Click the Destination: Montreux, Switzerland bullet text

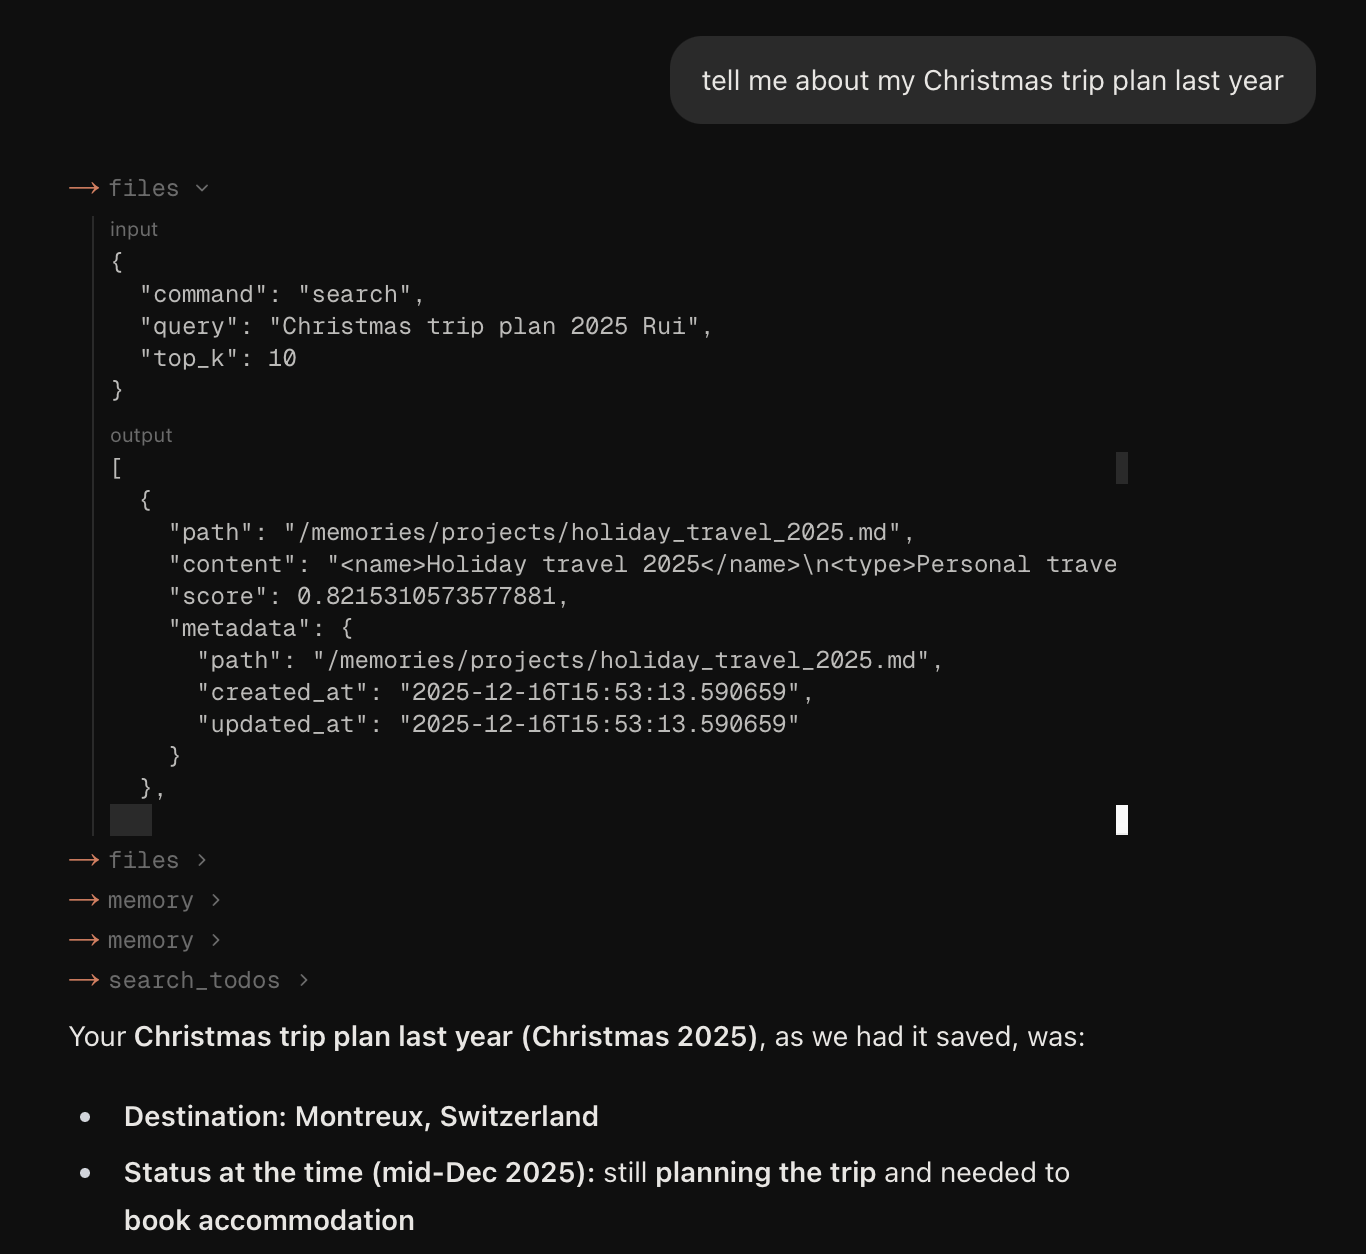point(361,1116)
